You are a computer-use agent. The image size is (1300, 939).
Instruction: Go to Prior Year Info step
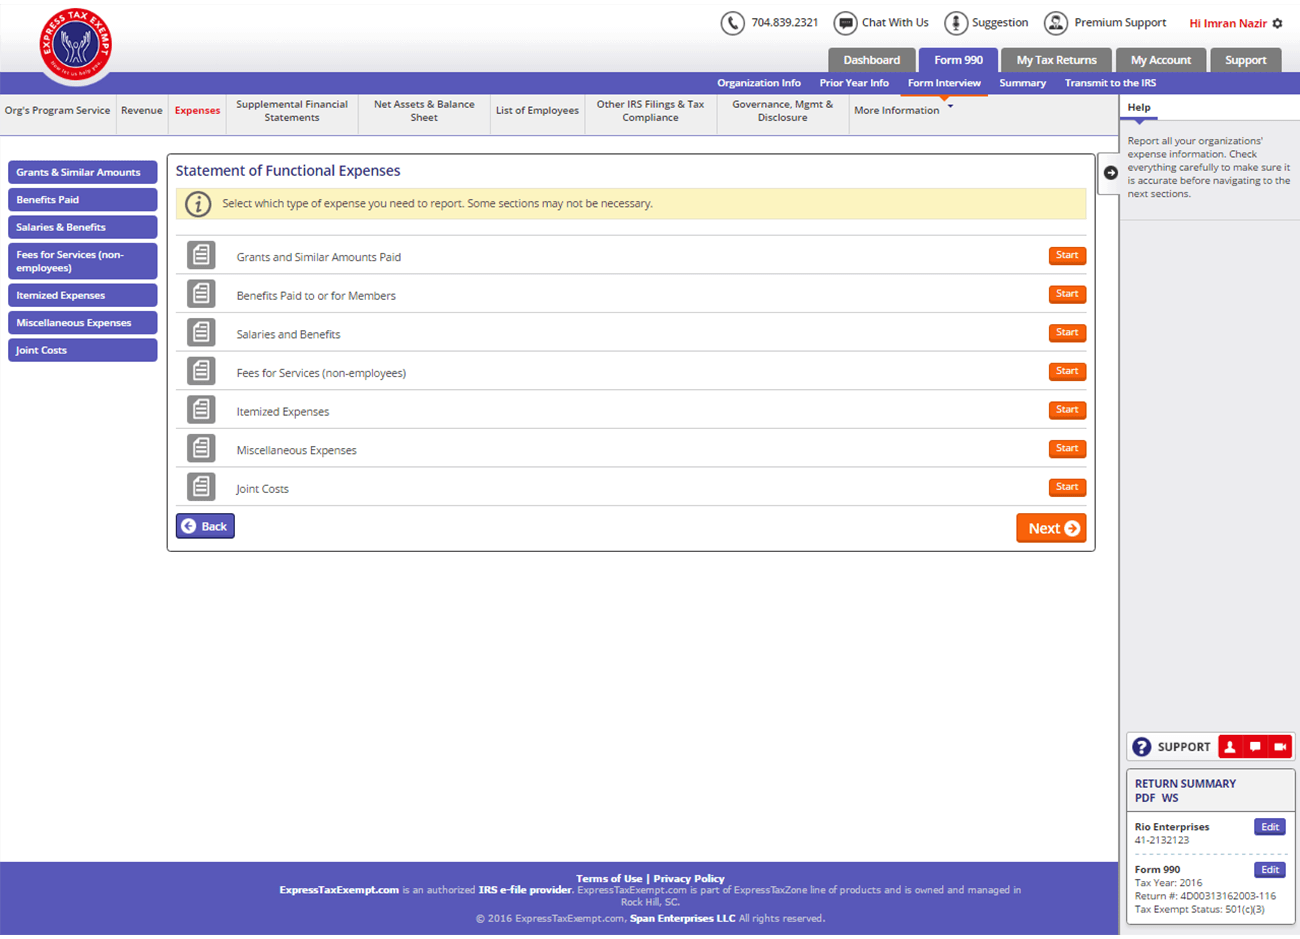(x=854, y=83)
